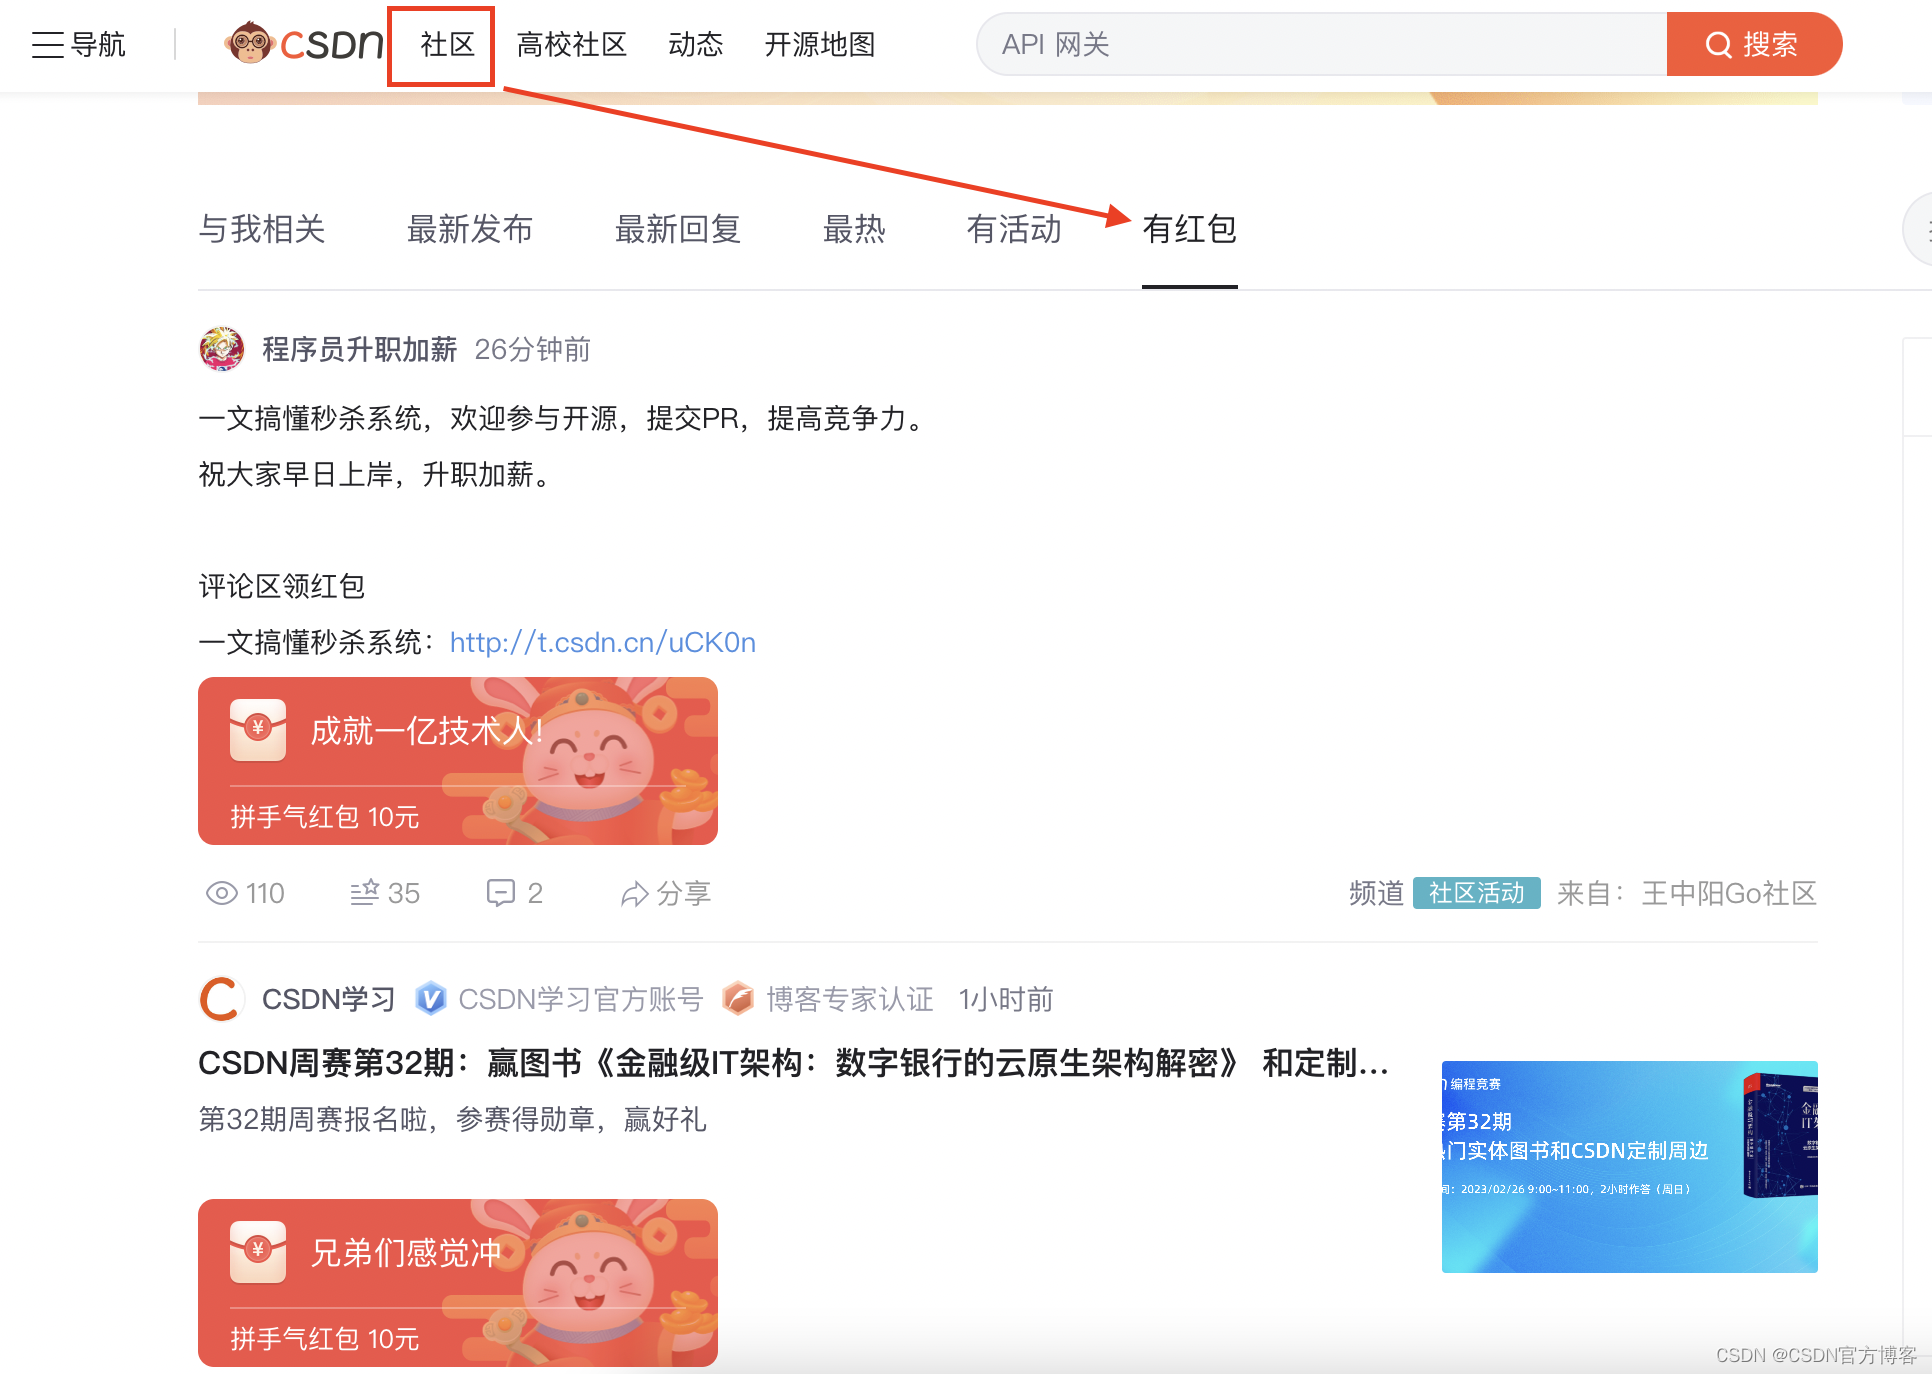Viewport: 1932px width, 1374px height.
Task: Open the CSDN周赛第32期 post title
Action: coord(794,1063)
